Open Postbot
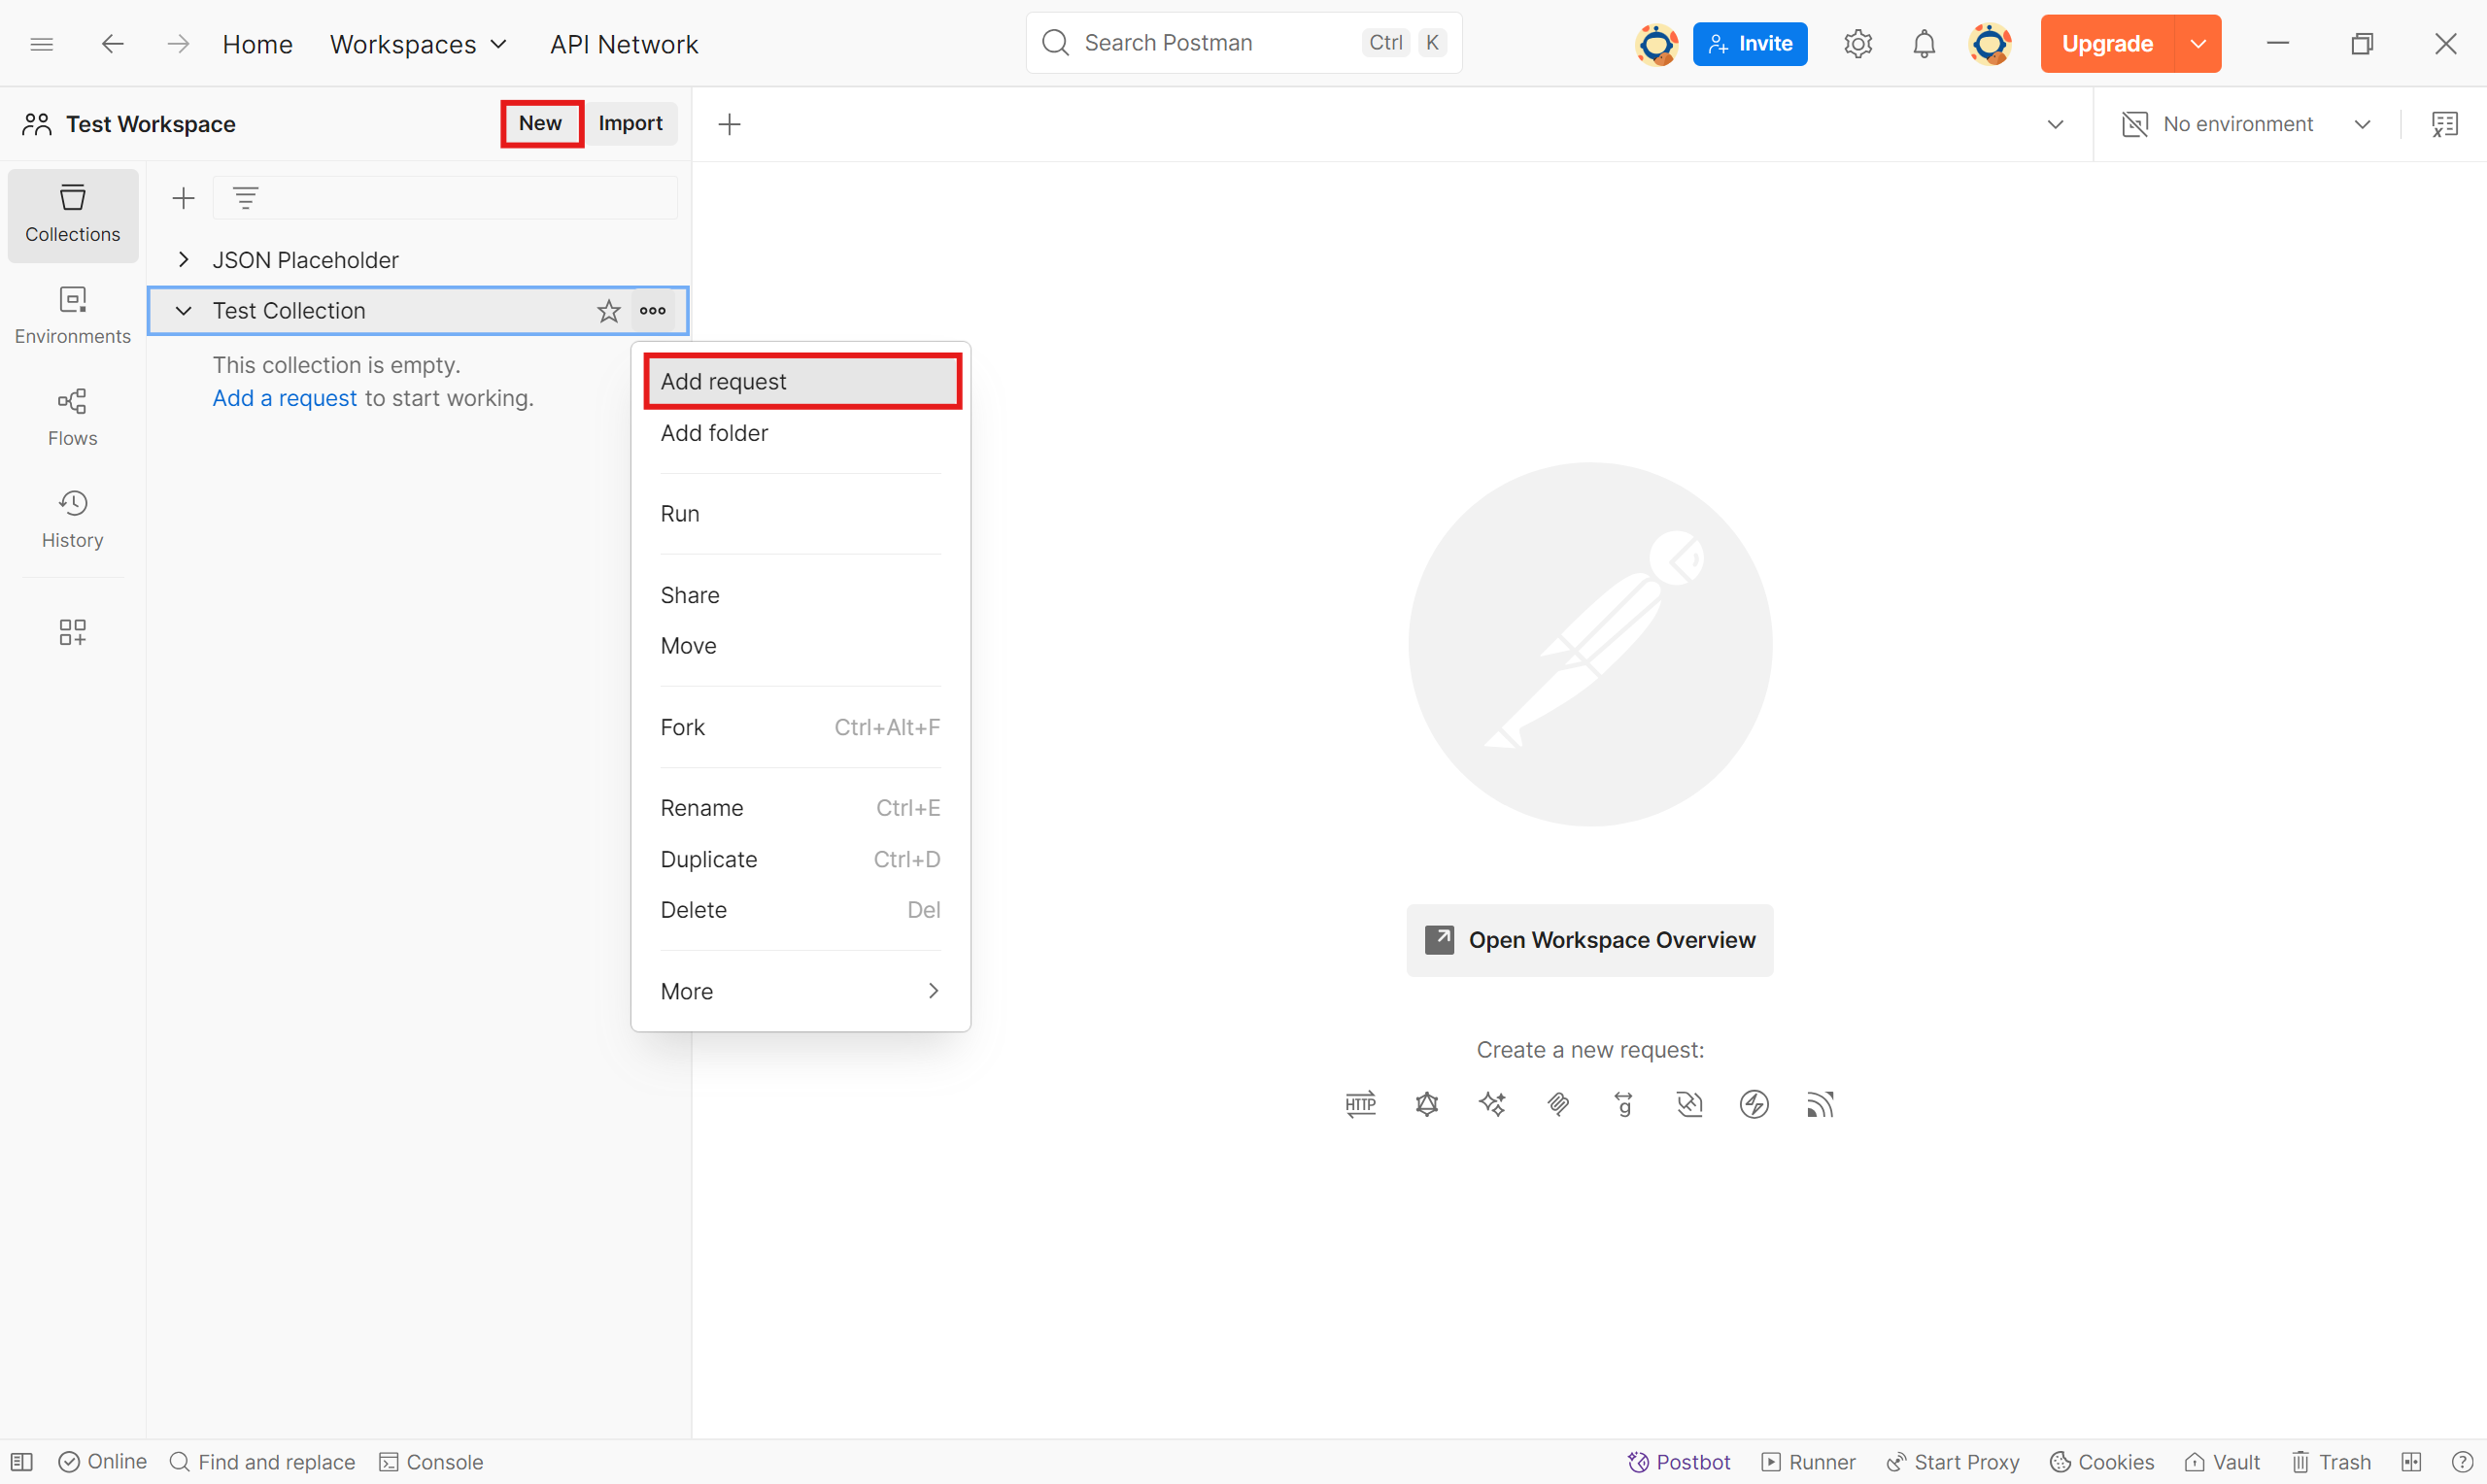The height and width of the screenshot is (1484, 2487). coord(1678,1462)
